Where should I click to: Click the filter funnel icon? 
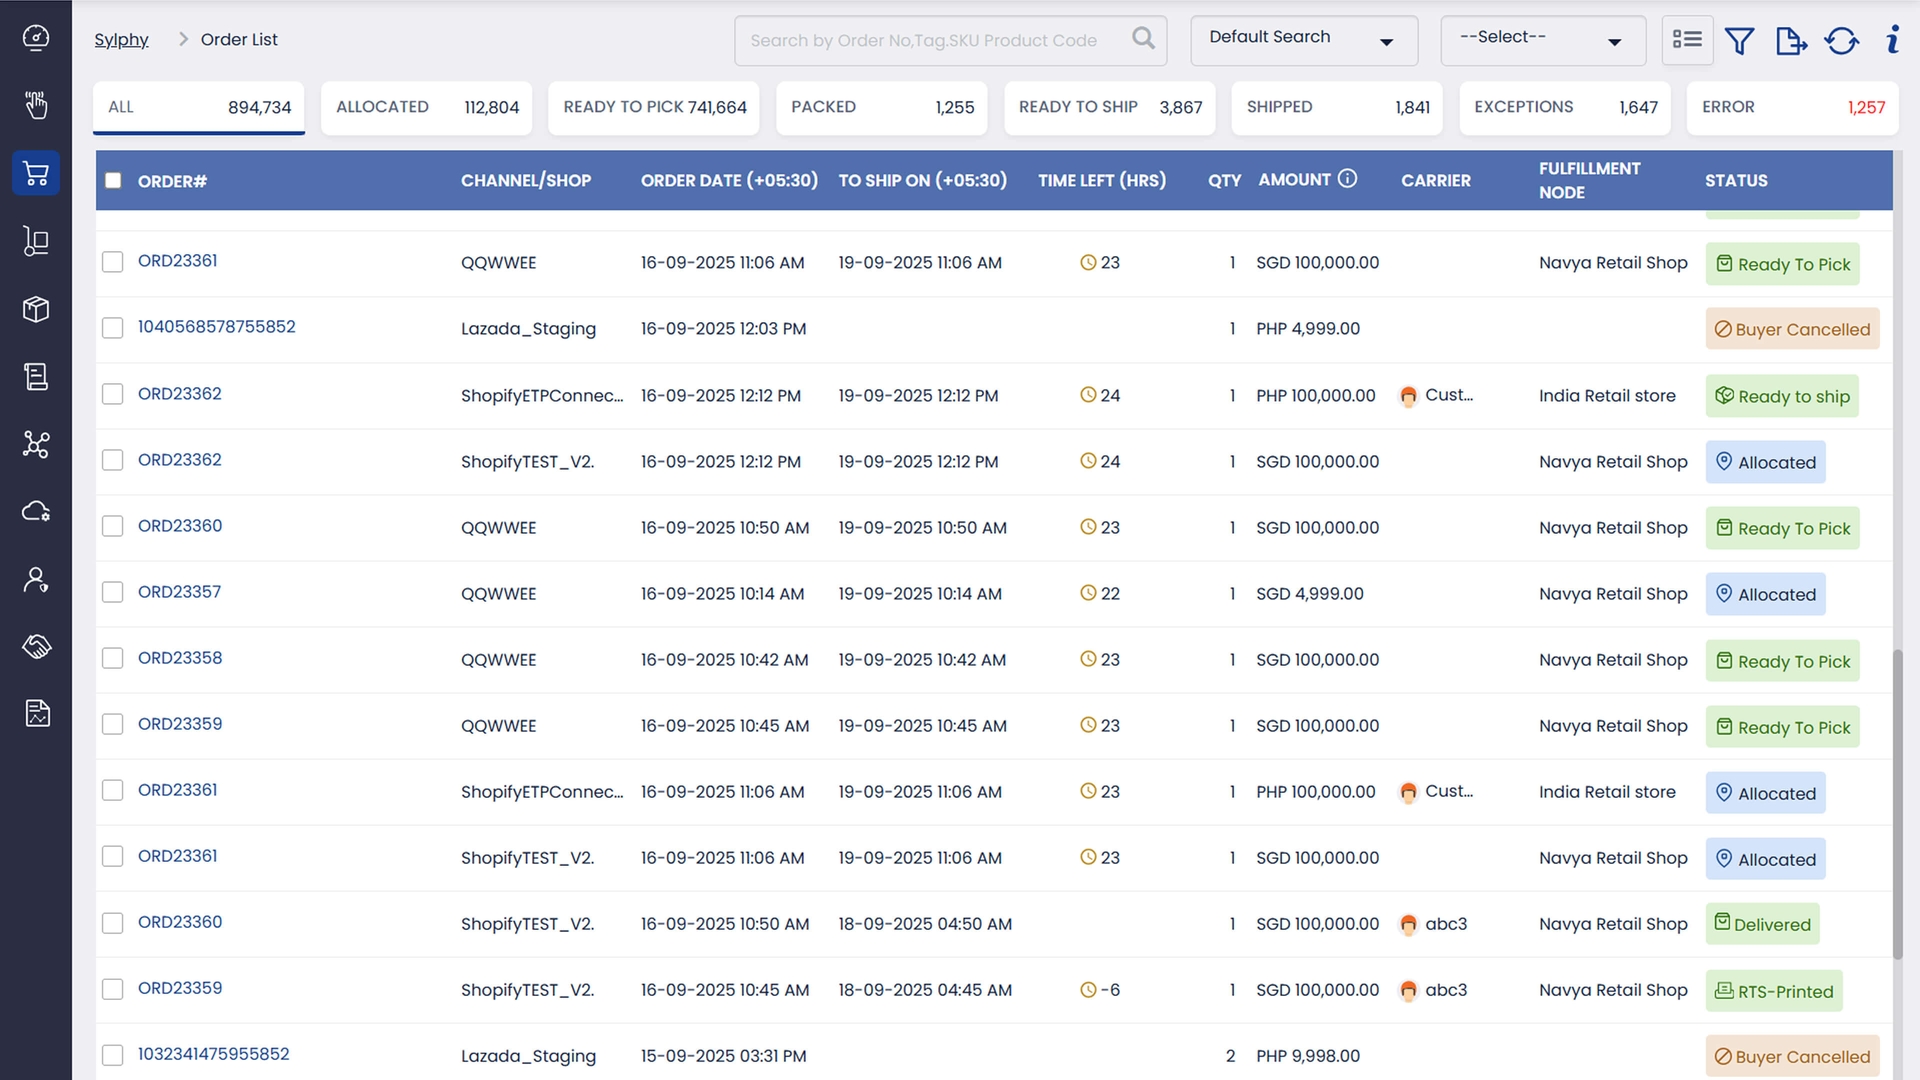[x=1740, y=41]
